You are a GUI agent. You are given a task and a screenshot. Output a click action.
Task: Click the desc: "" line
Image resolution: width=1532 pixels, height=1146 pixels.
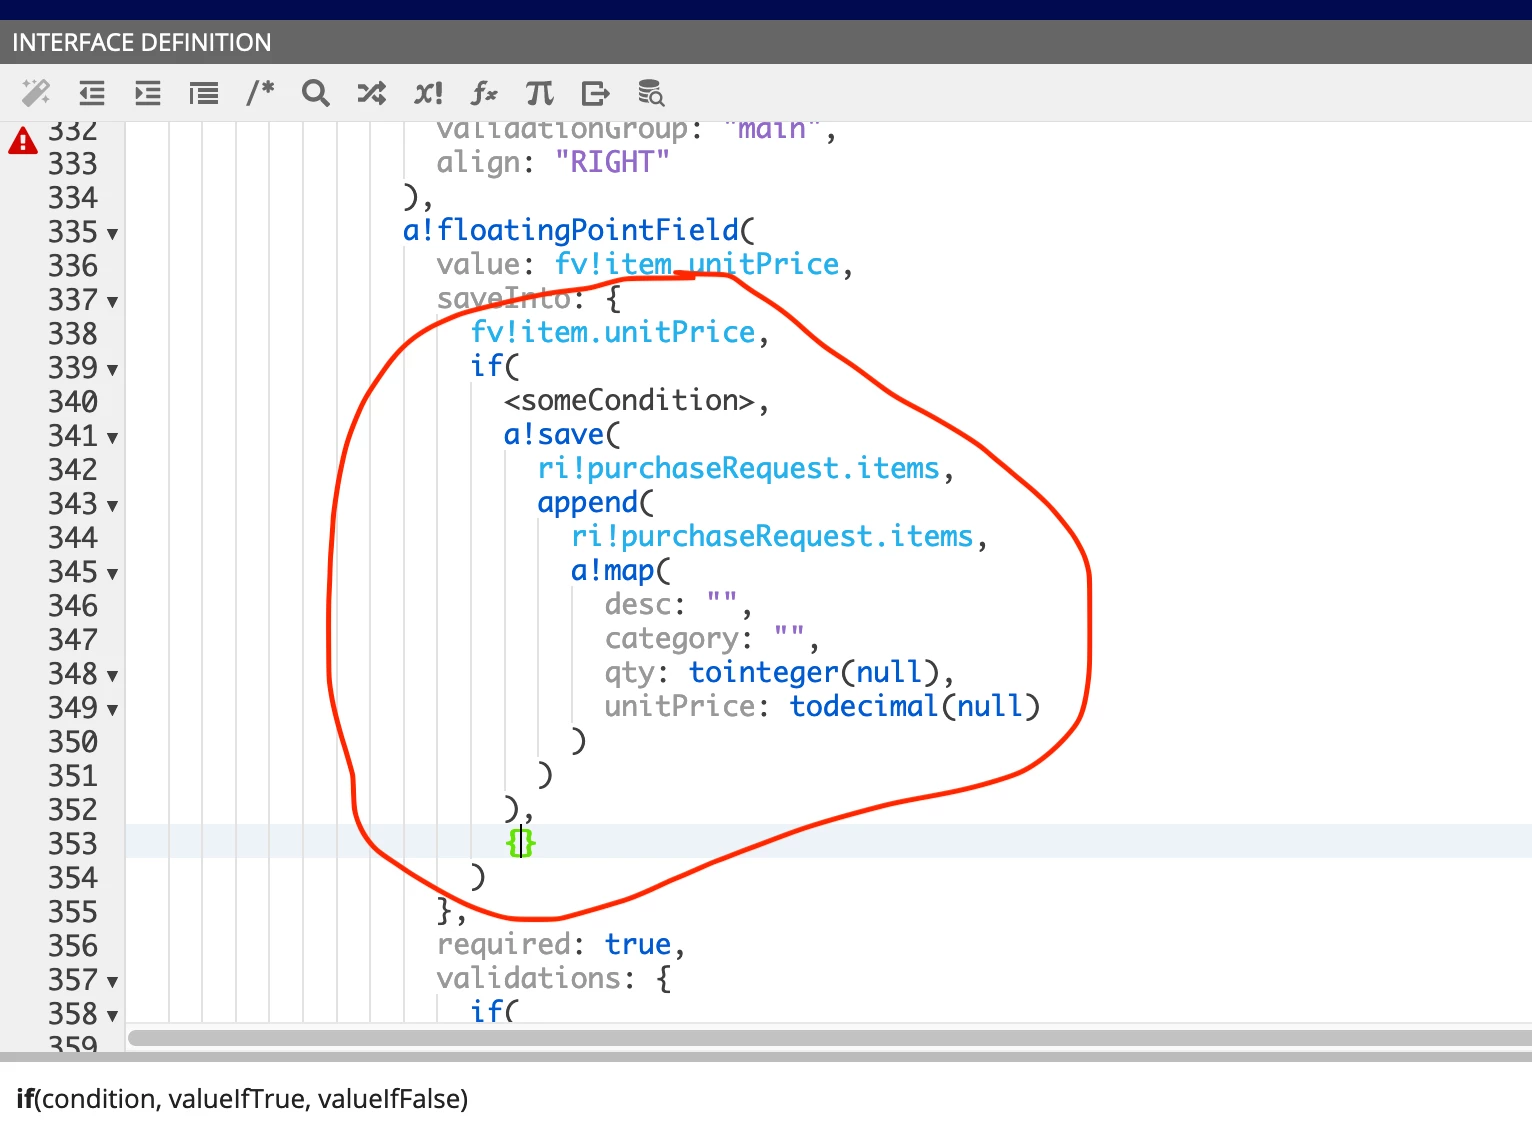(678, 604)
